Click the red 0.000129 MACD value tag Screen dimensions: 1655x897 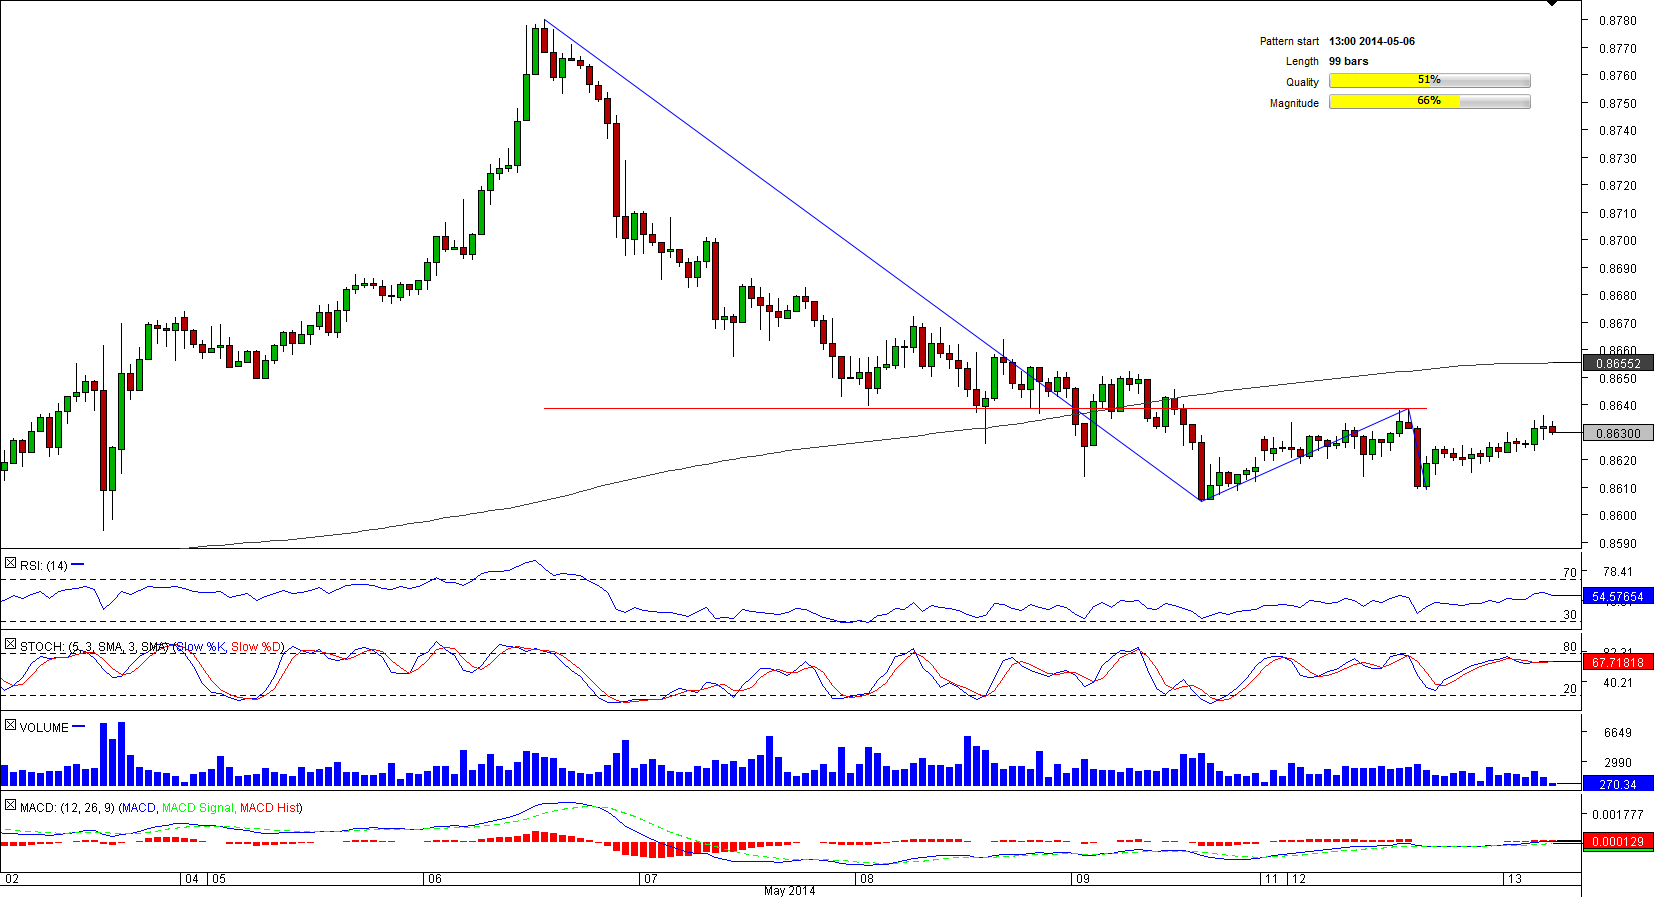coord(1617,842)
